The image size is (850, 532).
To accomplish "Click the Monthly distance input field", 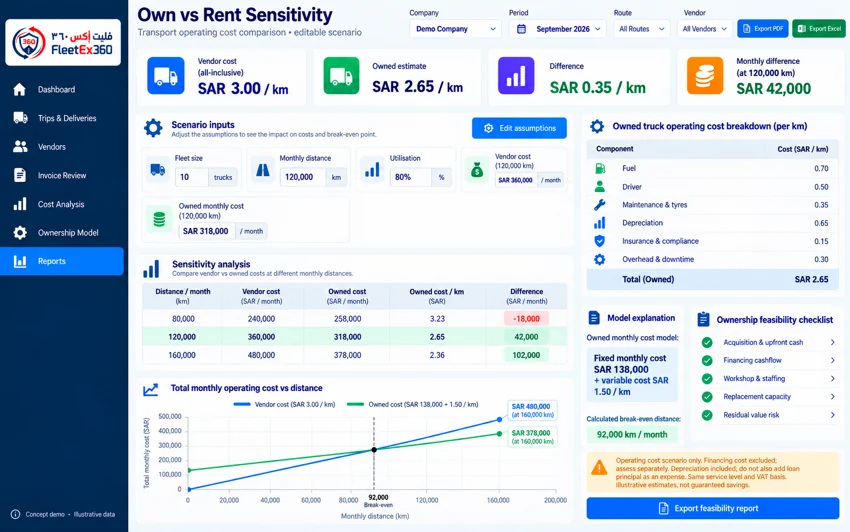I will (302, 177).
